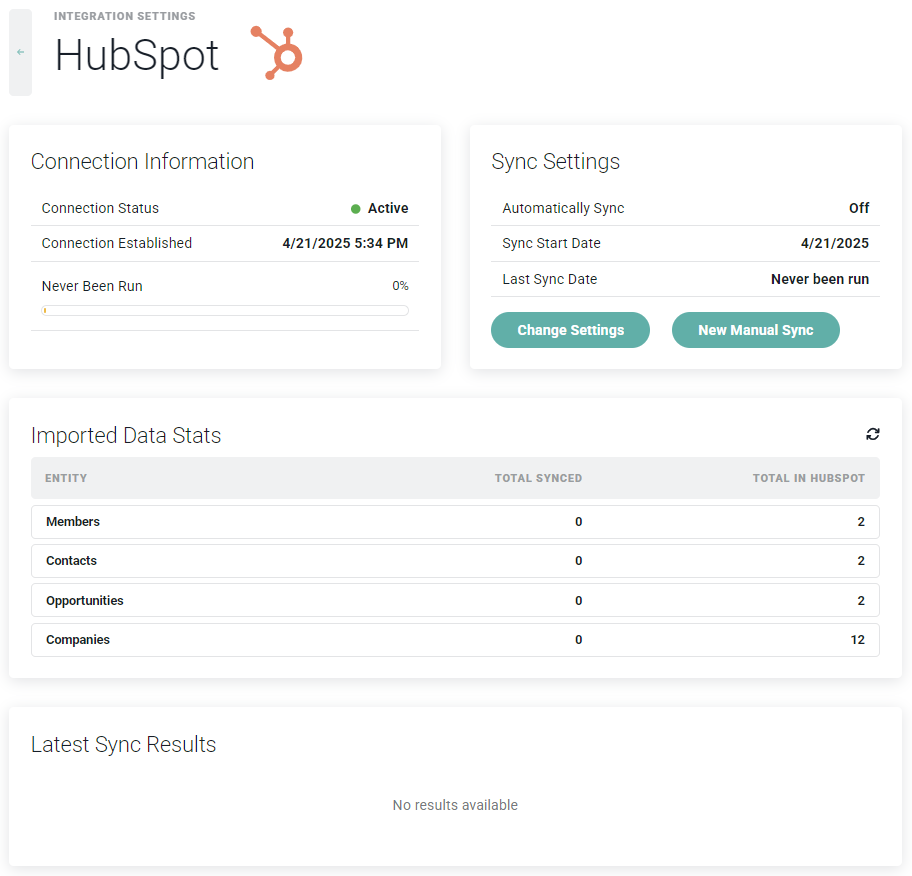Click the Last Sync Date label
Viewport: 912px width, 876px height.
[x=550, y=279]
